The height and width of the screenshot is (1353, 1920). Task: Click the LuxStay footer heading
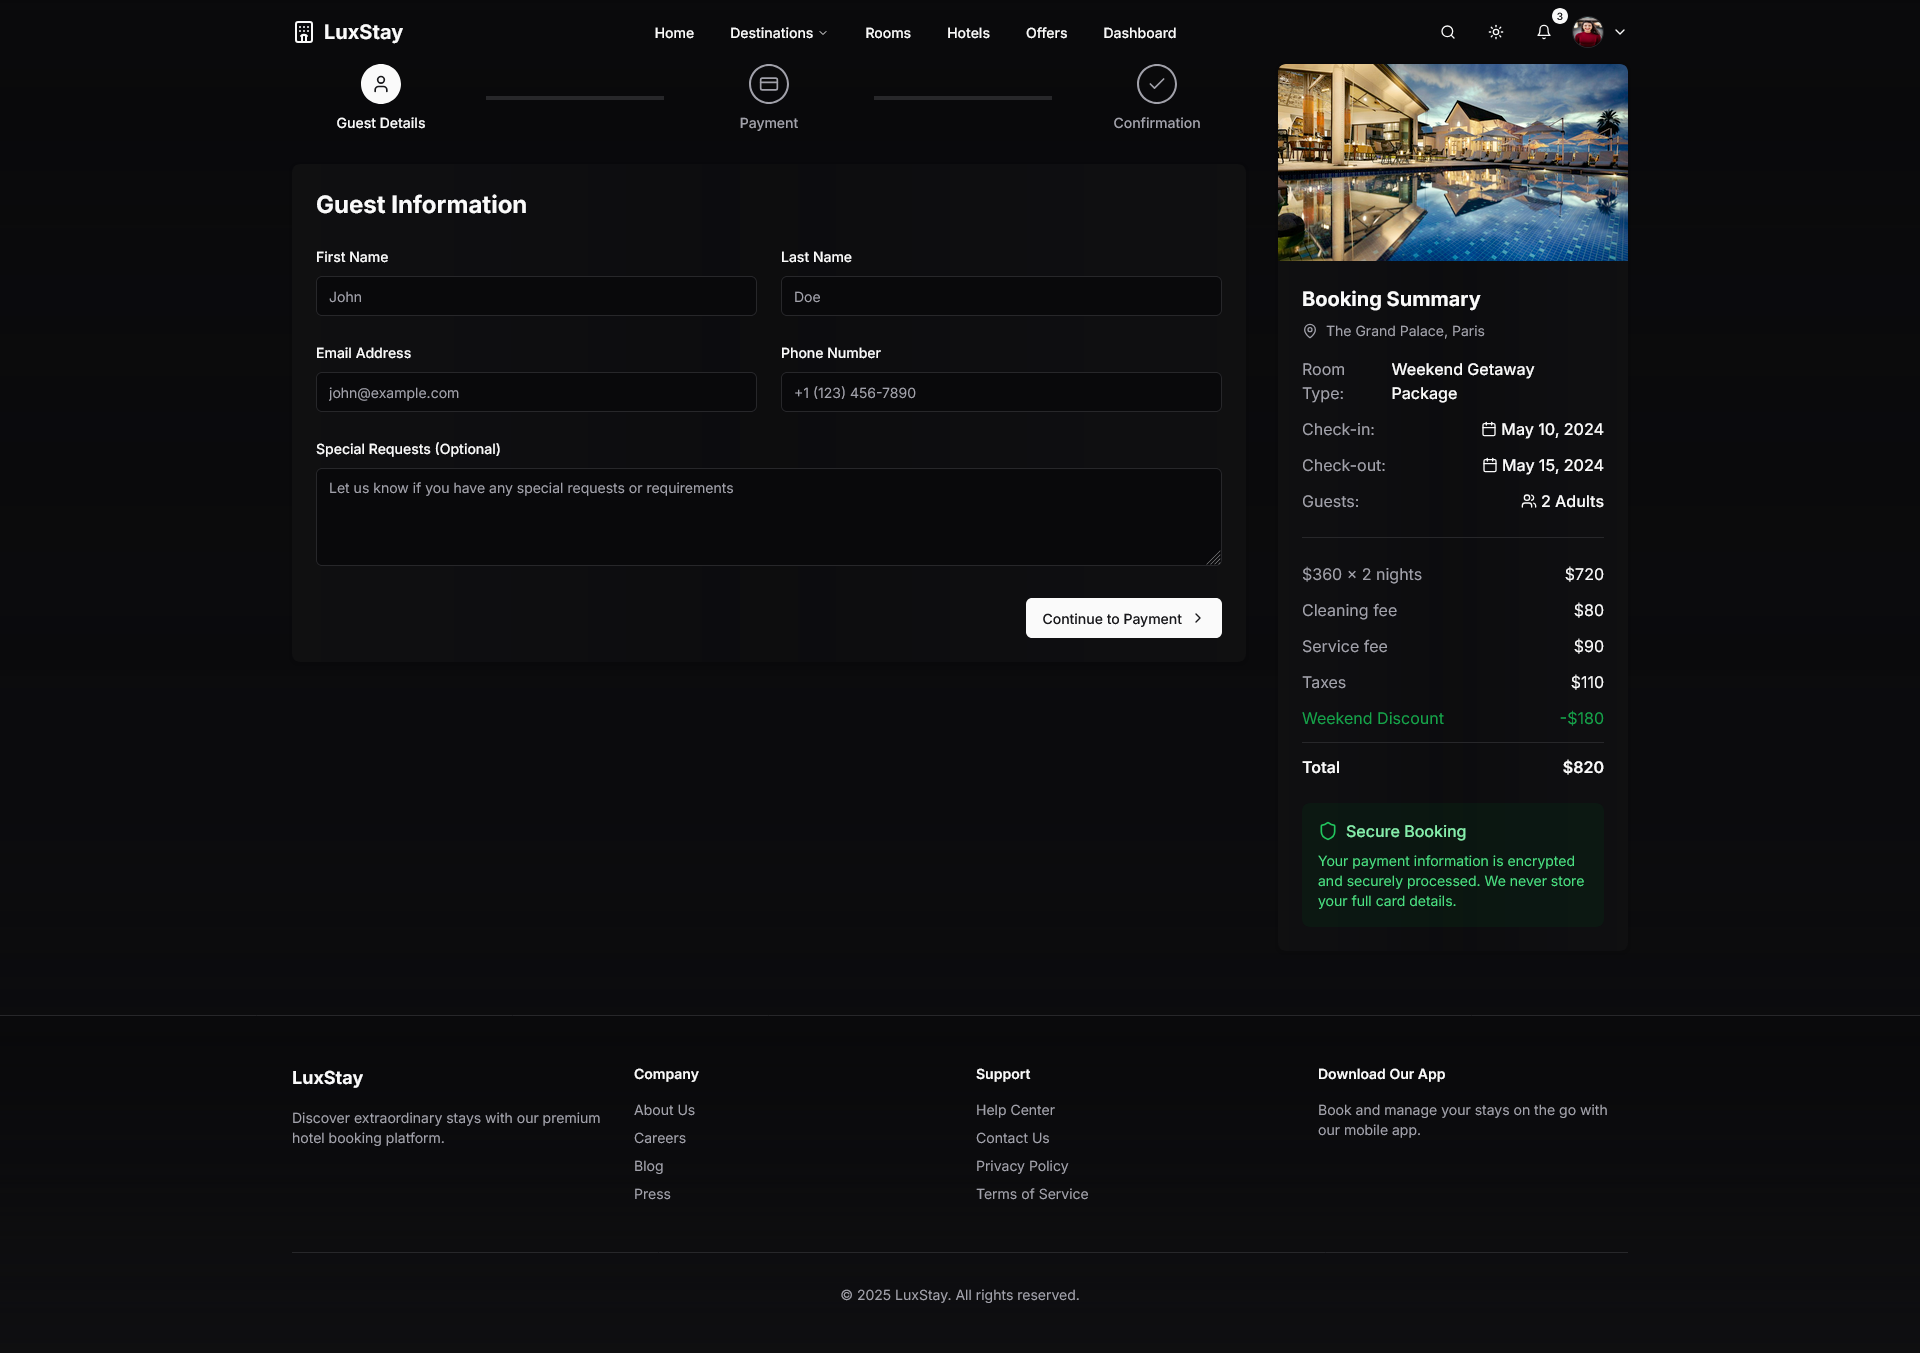[x=327, y=1078]
